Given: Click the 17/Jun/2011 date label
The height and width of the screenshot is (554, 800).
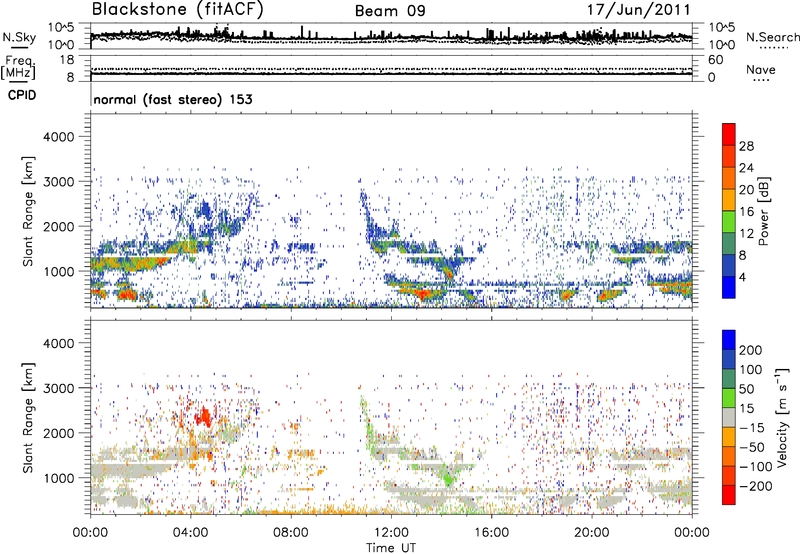Looking at the screenshot, I should click(x=639, y=10).
